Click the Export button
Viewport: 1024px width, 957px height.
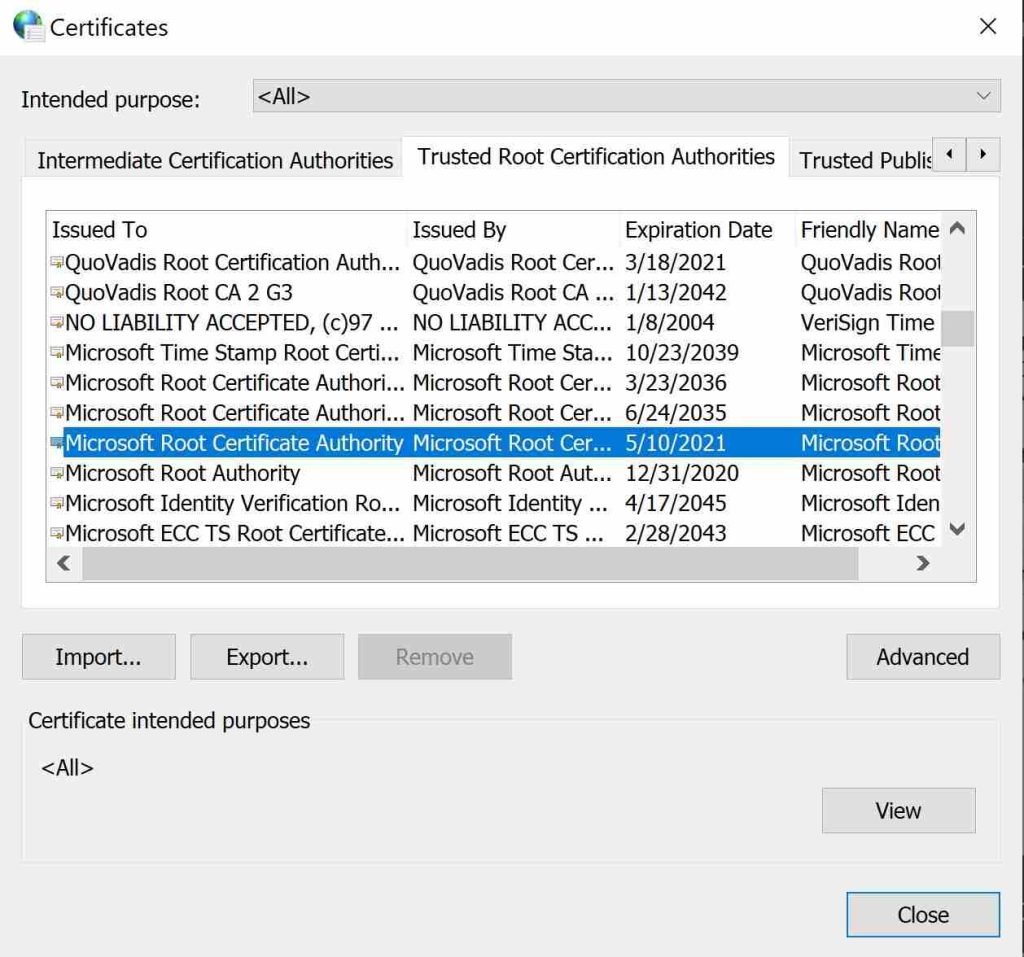tap(267, 657)
